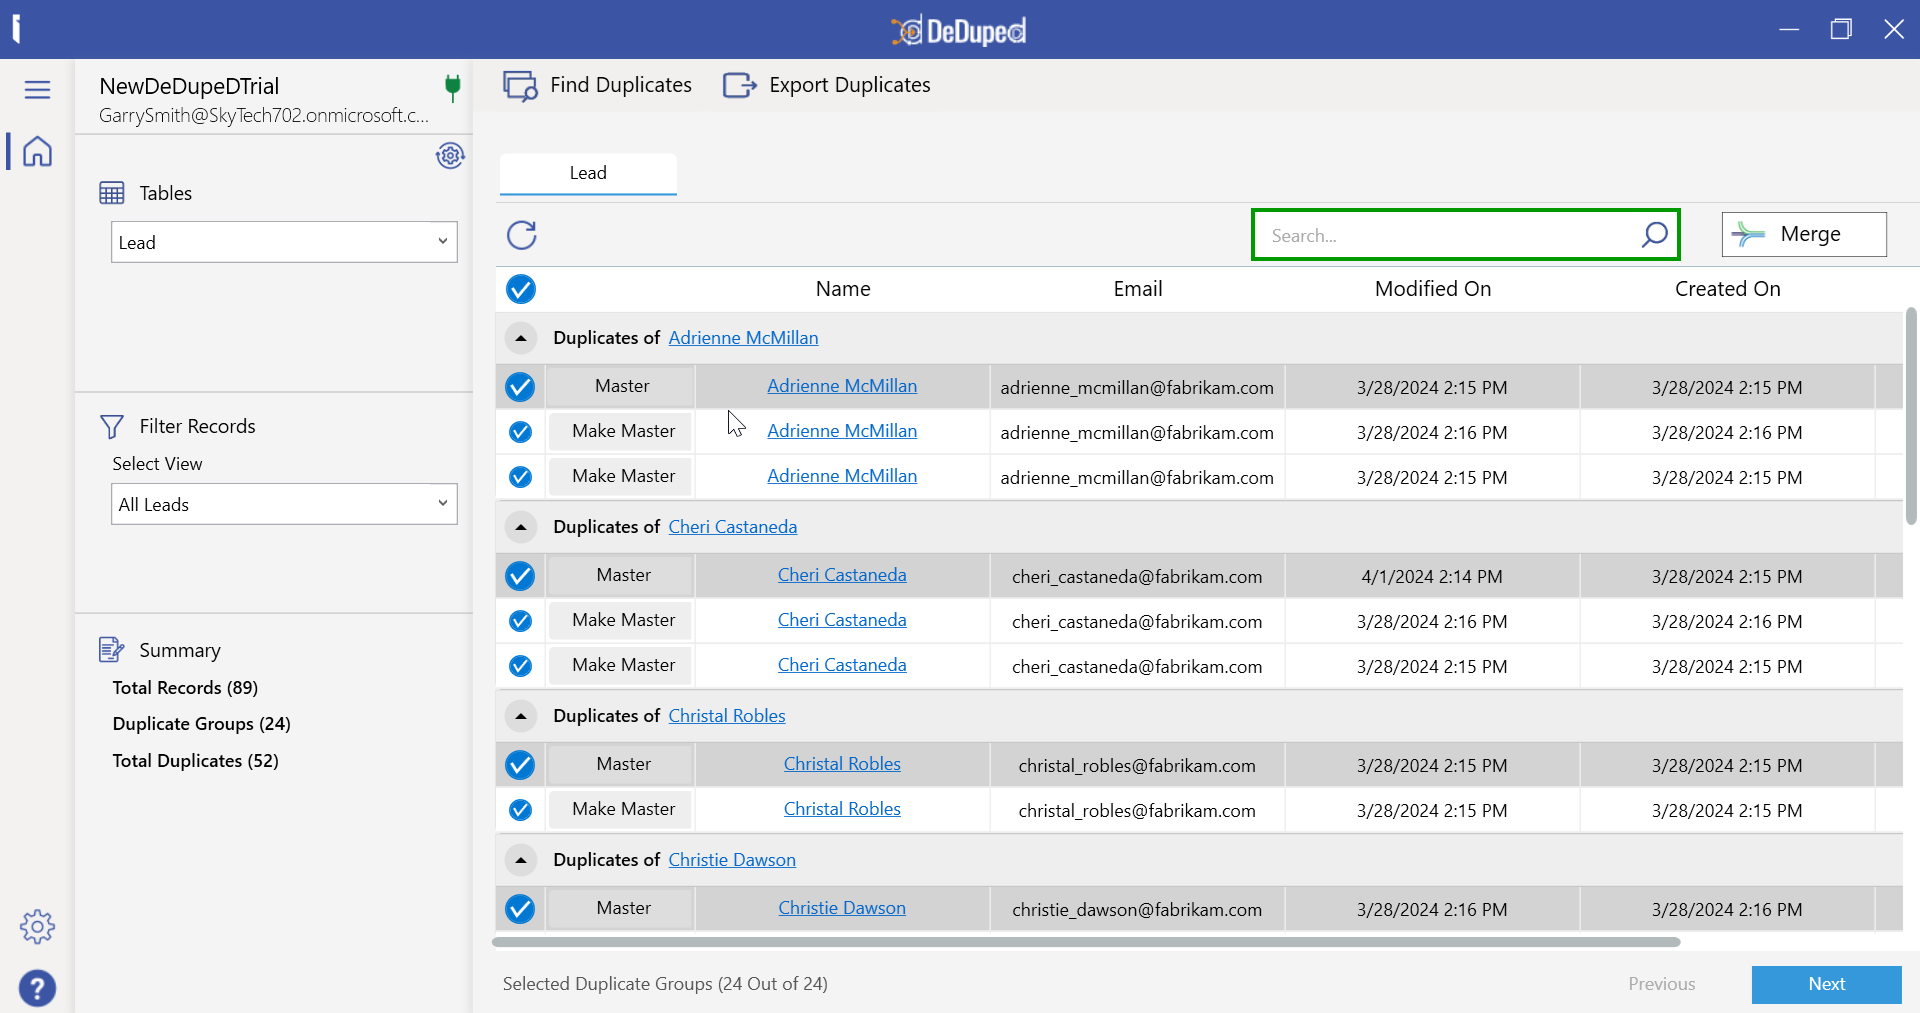Open the Help question mark icon
The height and width of the screenshot is (1013, 1920).
(x=37, y=988)
